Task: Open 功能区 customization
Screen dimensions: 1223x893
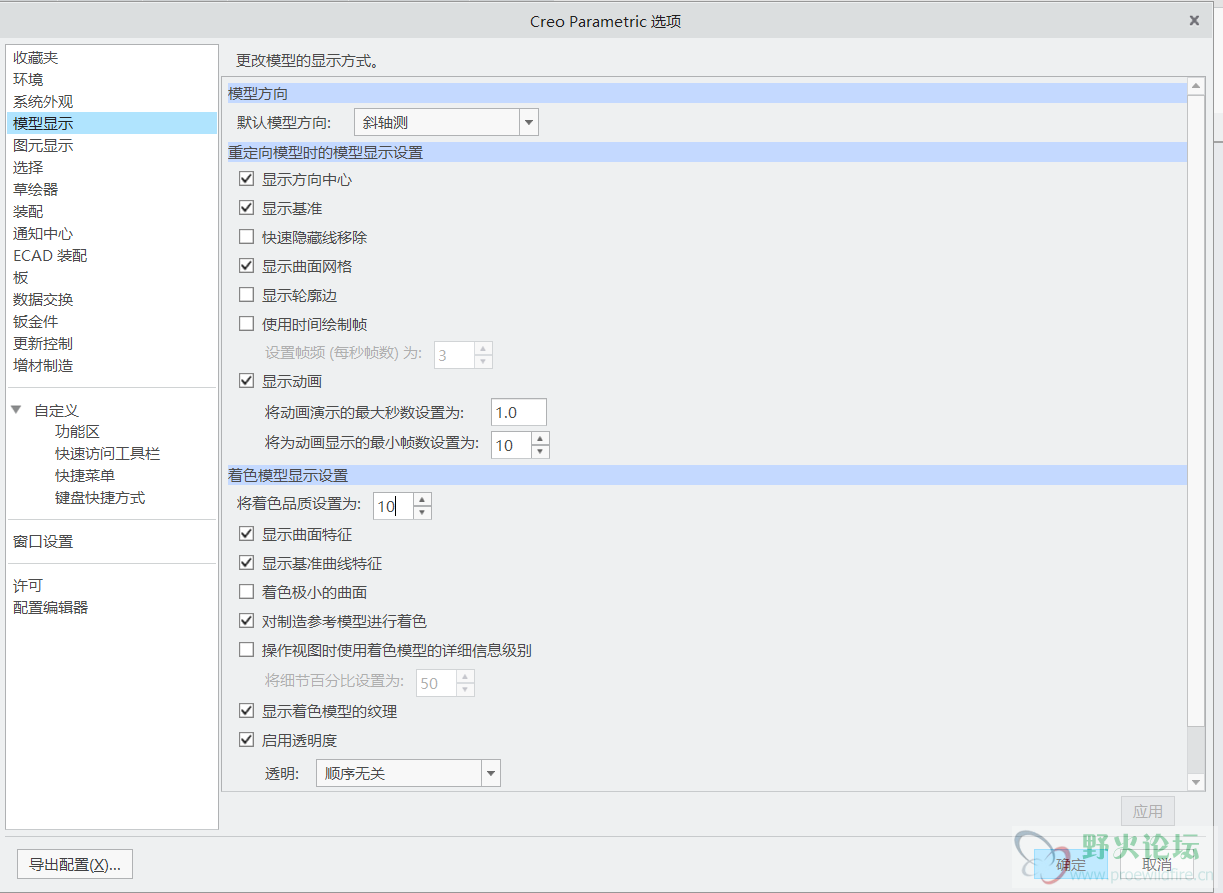Action: click(x=77, y=432)
